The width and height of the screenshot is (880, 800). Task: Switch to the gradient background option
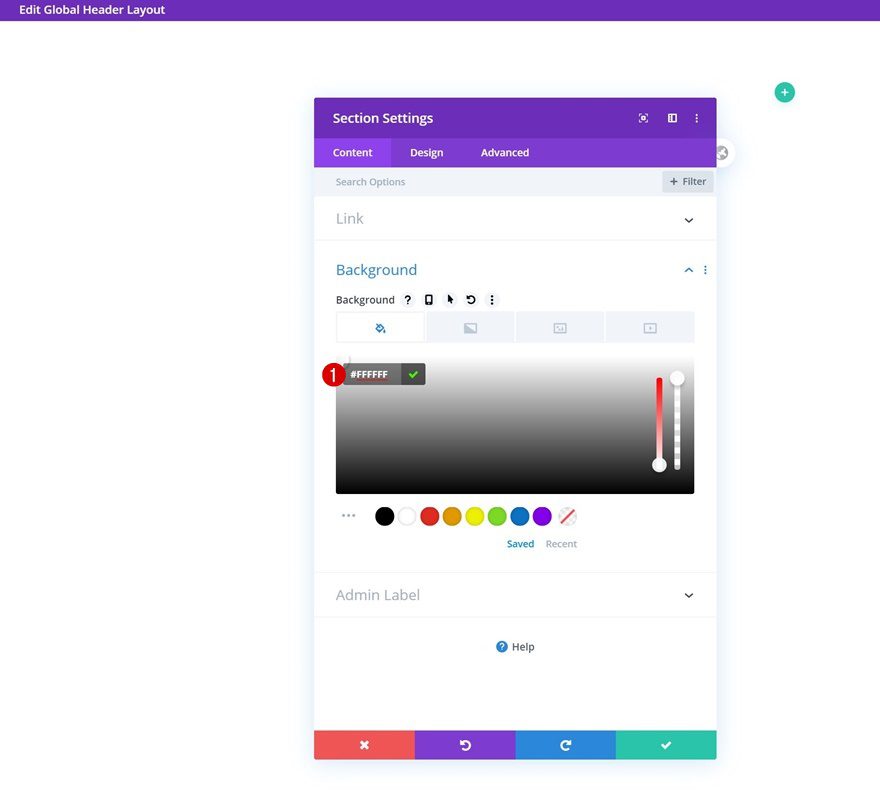[x=470, y=326]
